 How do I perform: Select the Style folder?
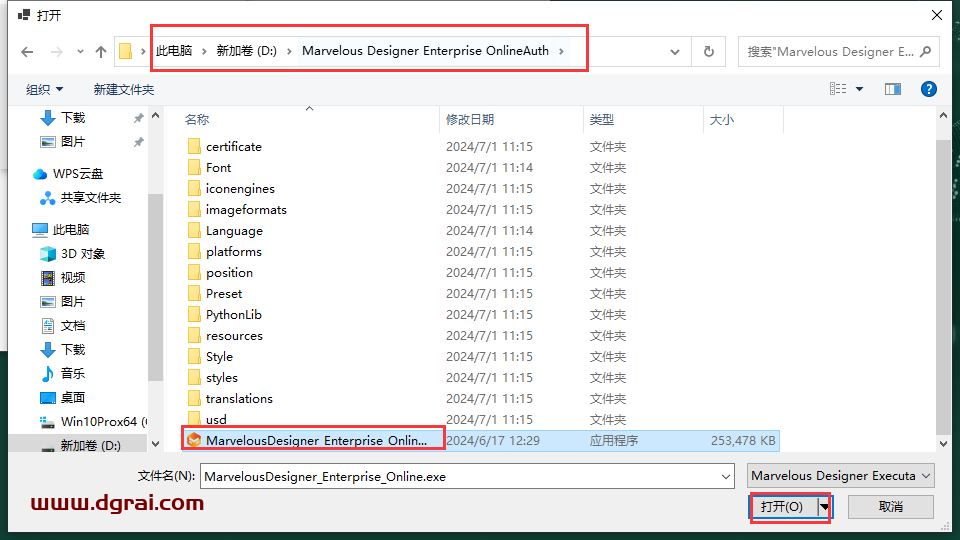pyautogui.click(x=219, y=356)
